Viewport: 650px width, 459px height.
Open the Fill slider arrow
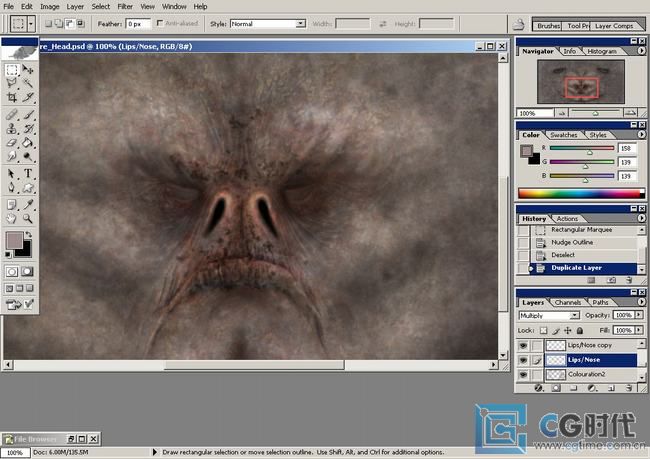pos(639,330)
